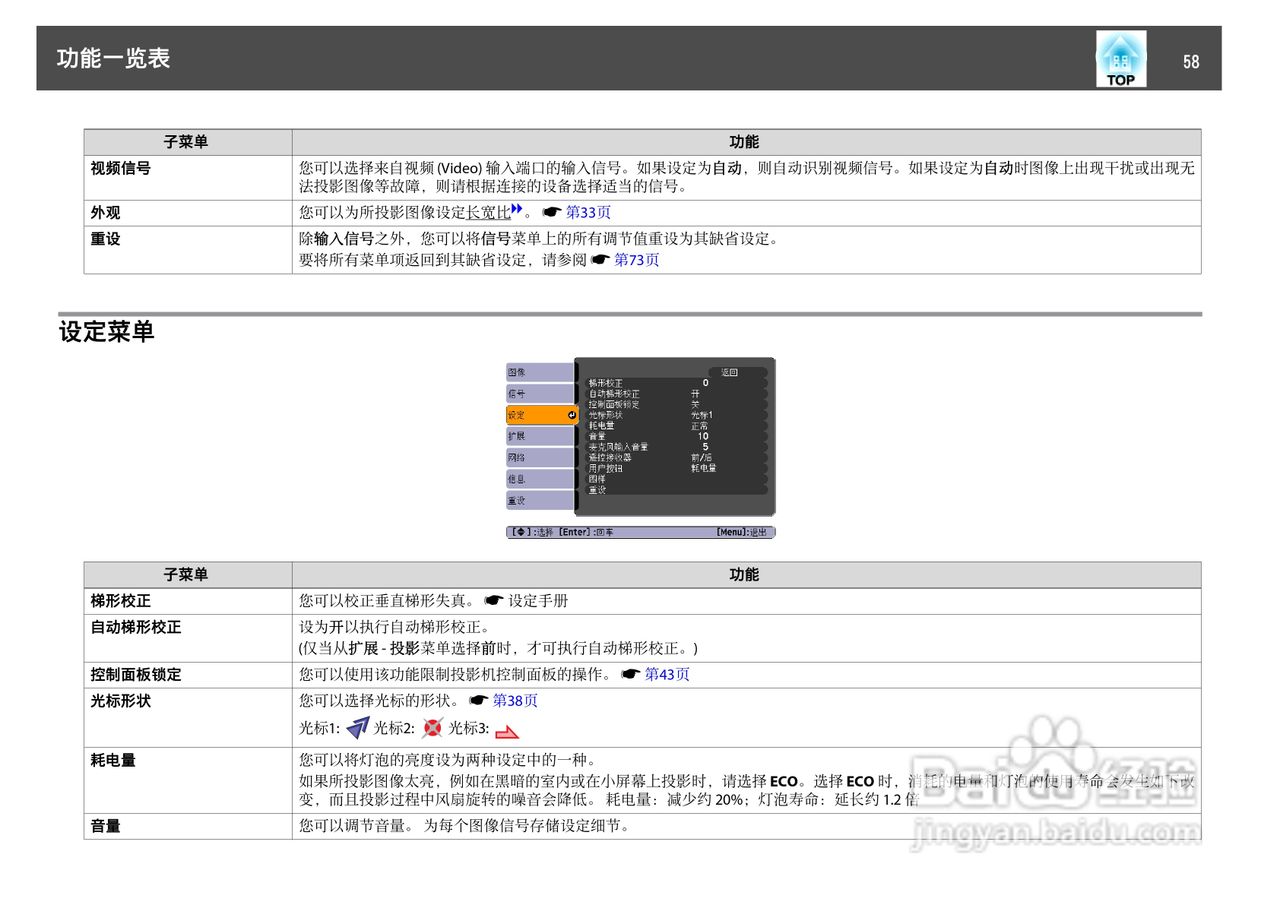Choose 用户按钮 row in projector menu
Screen dimensions: 1280x905
(676, 468)
